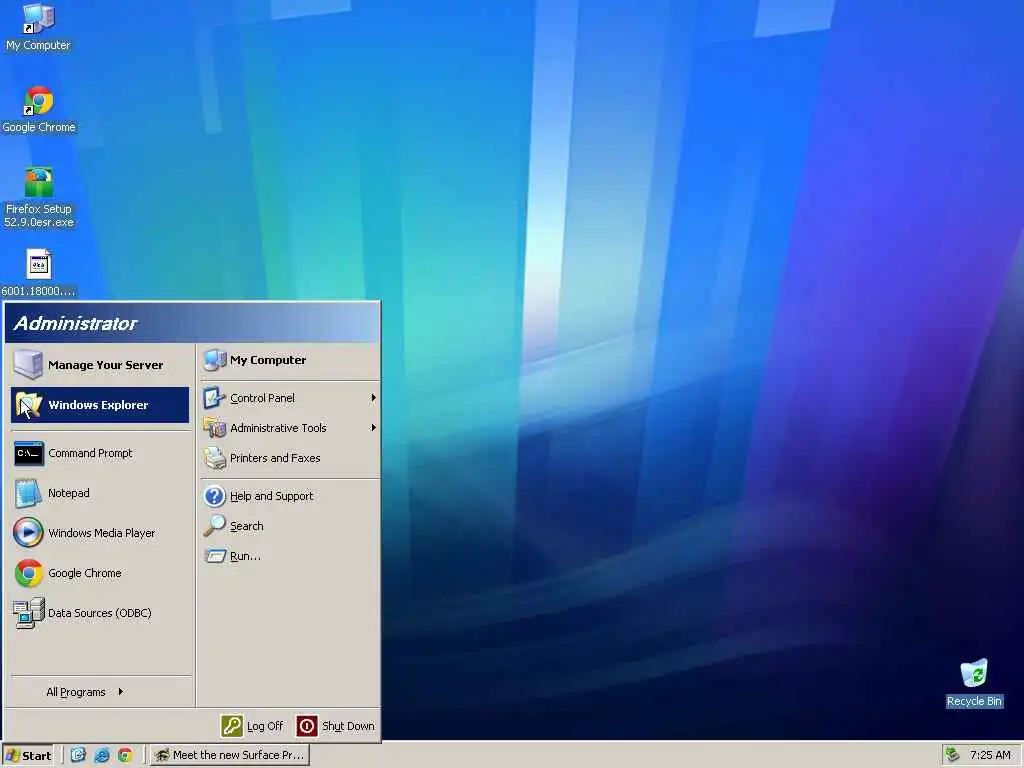Viewport: 1024px width, 768px height.
Task: Click the Run icon in Start menu
Action: coord(214,556)
